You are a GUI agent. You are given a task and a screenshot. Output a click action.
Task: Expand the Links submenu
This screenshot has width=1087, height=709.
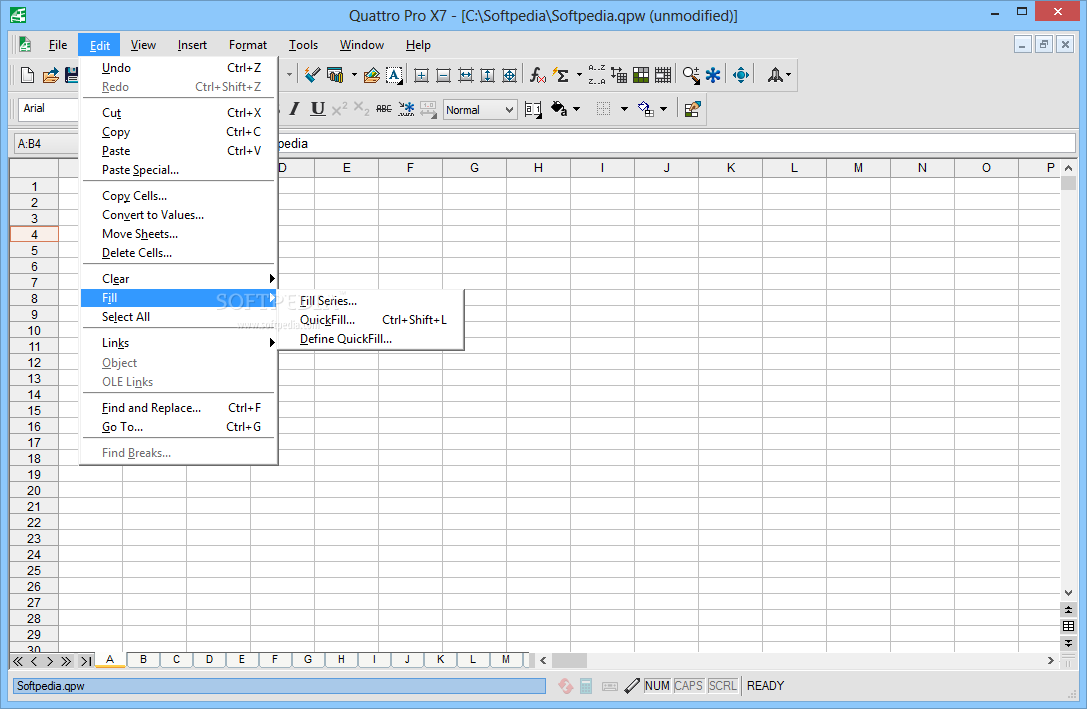tap(179, 343)
